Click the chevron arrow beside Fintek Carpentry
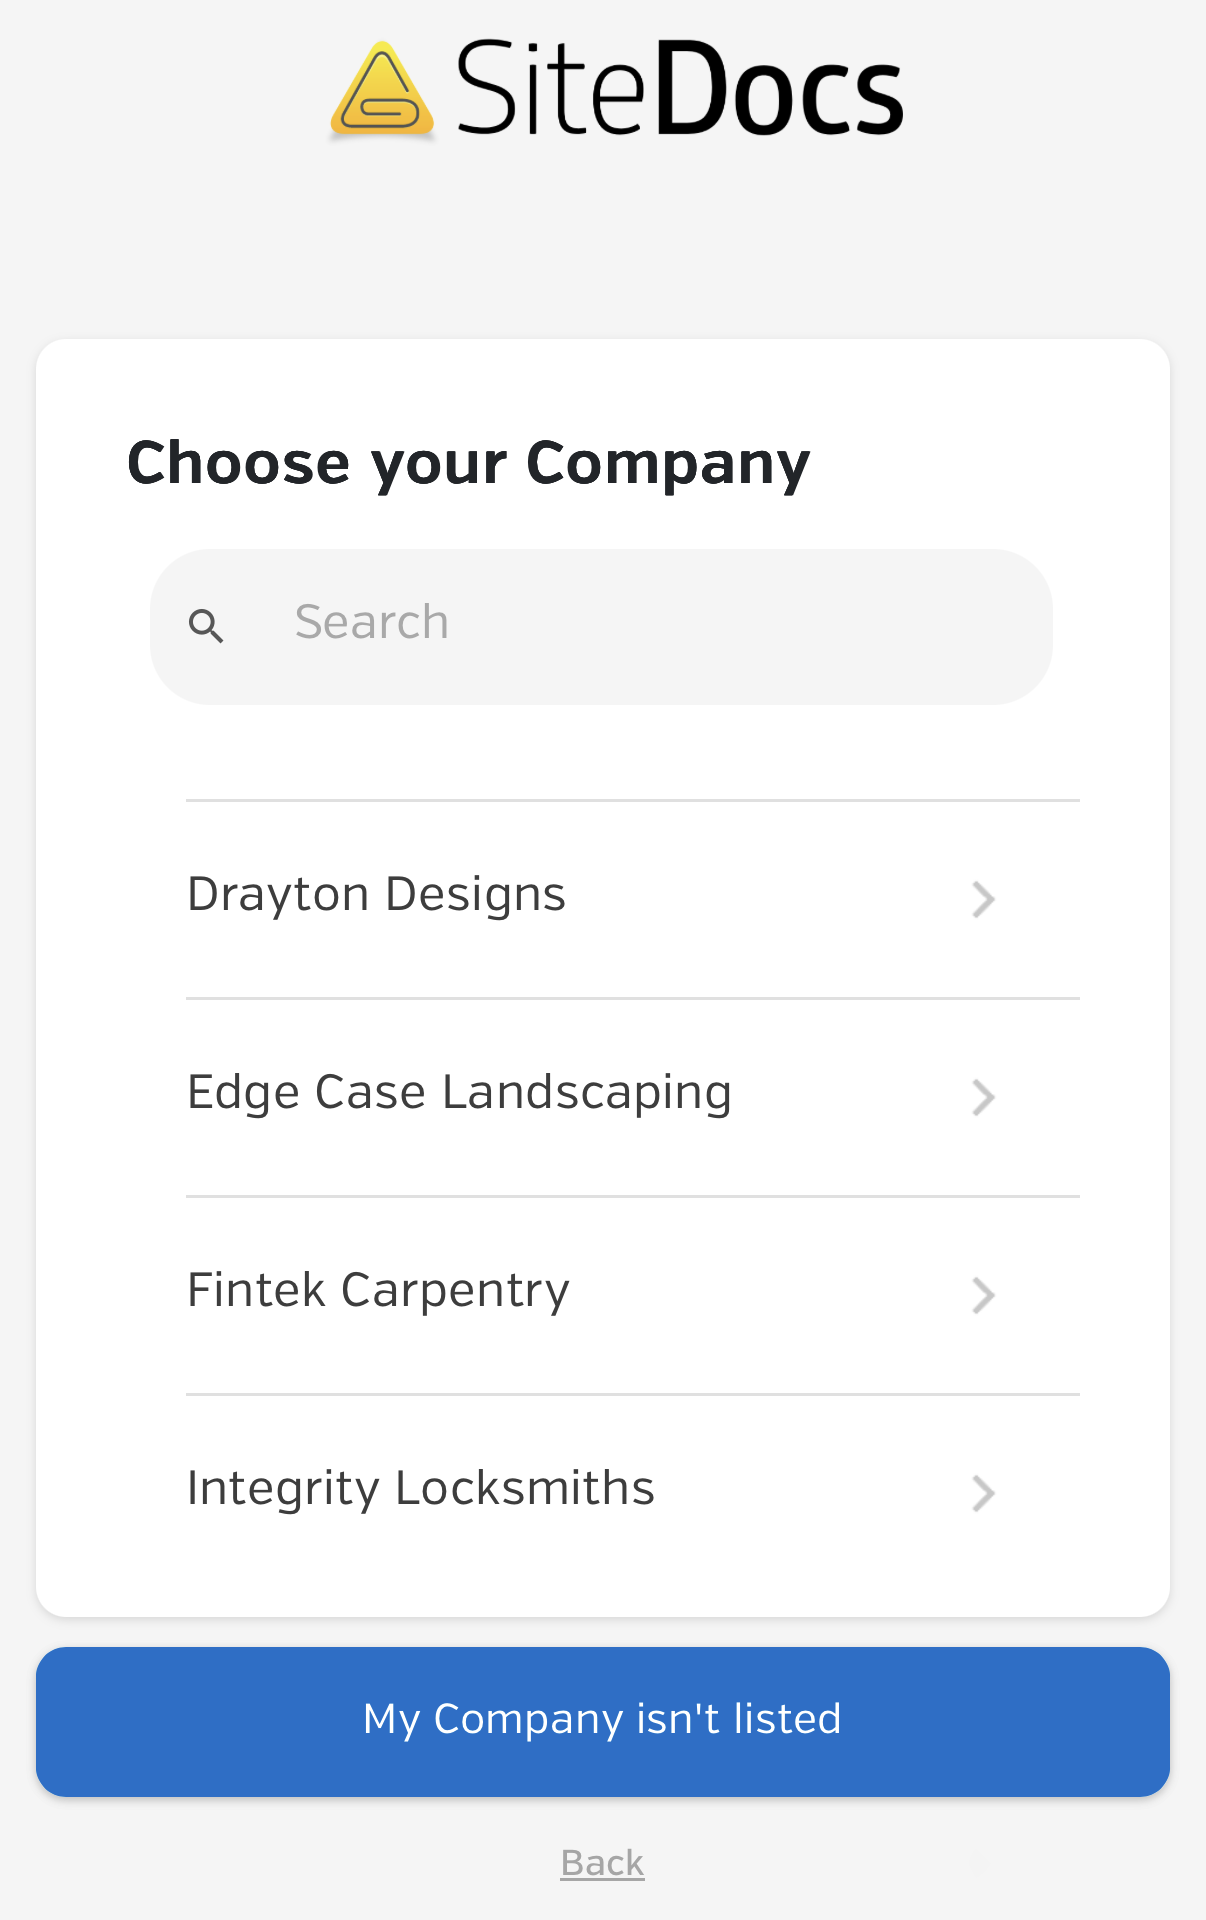1206x1920 pixels. click(983, 1295)
